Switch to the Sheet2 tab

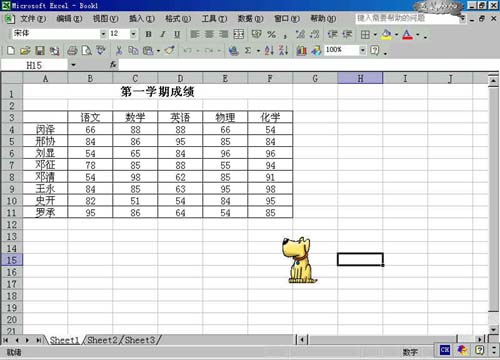pos(102,340)
